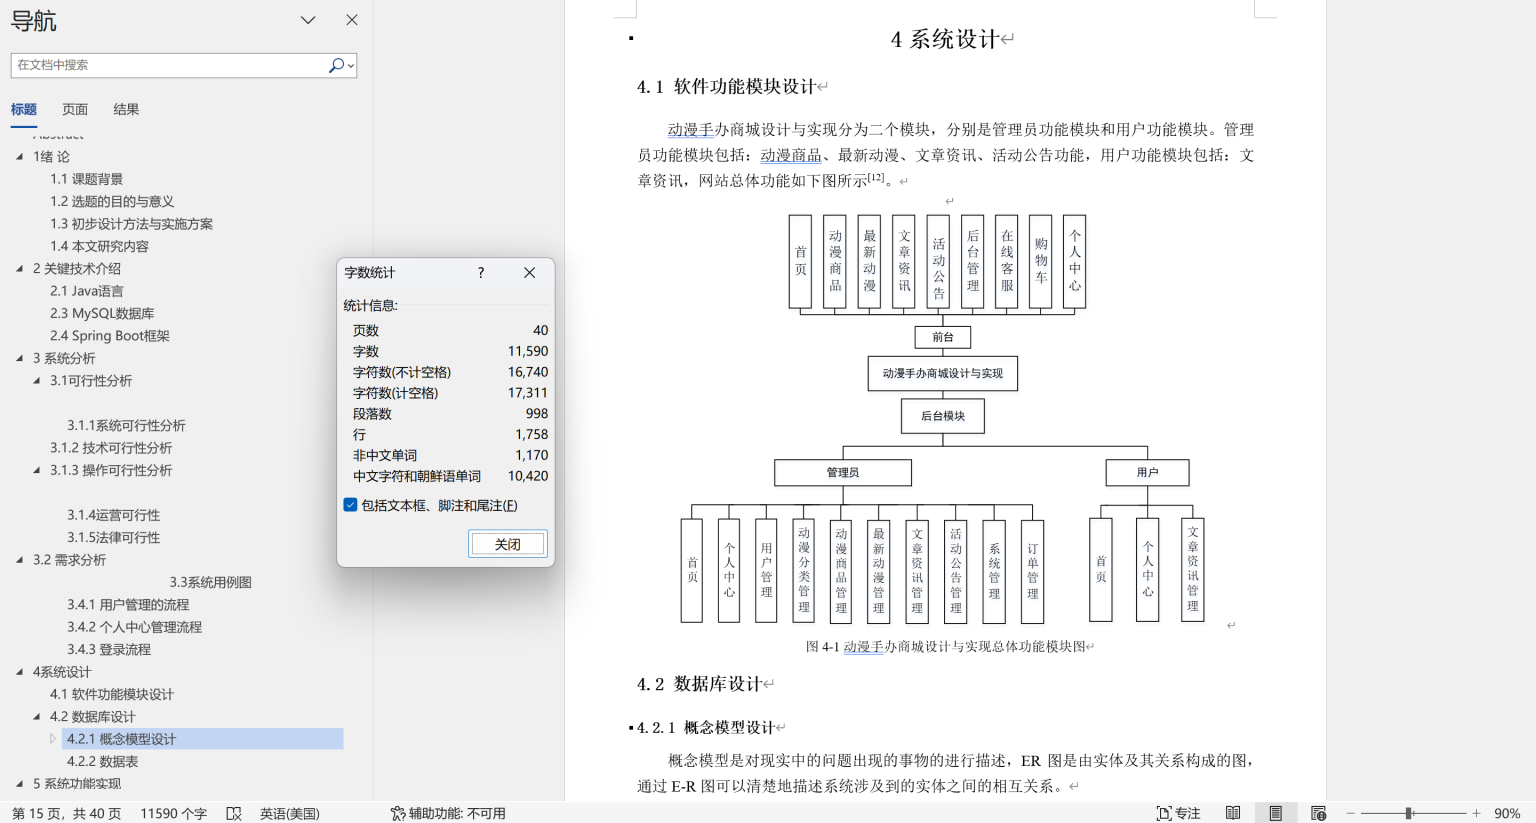The image size is (1536, 823).
Task: Click the help question mark in word count dialog
Action: click(481, 273)
